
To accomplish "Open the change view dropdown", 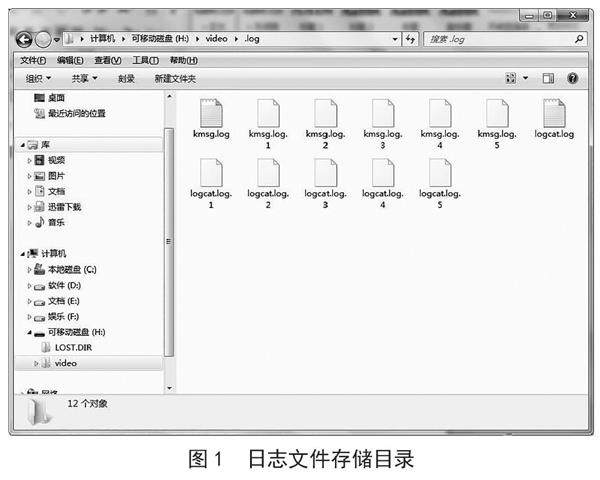I will coord(527,78).
